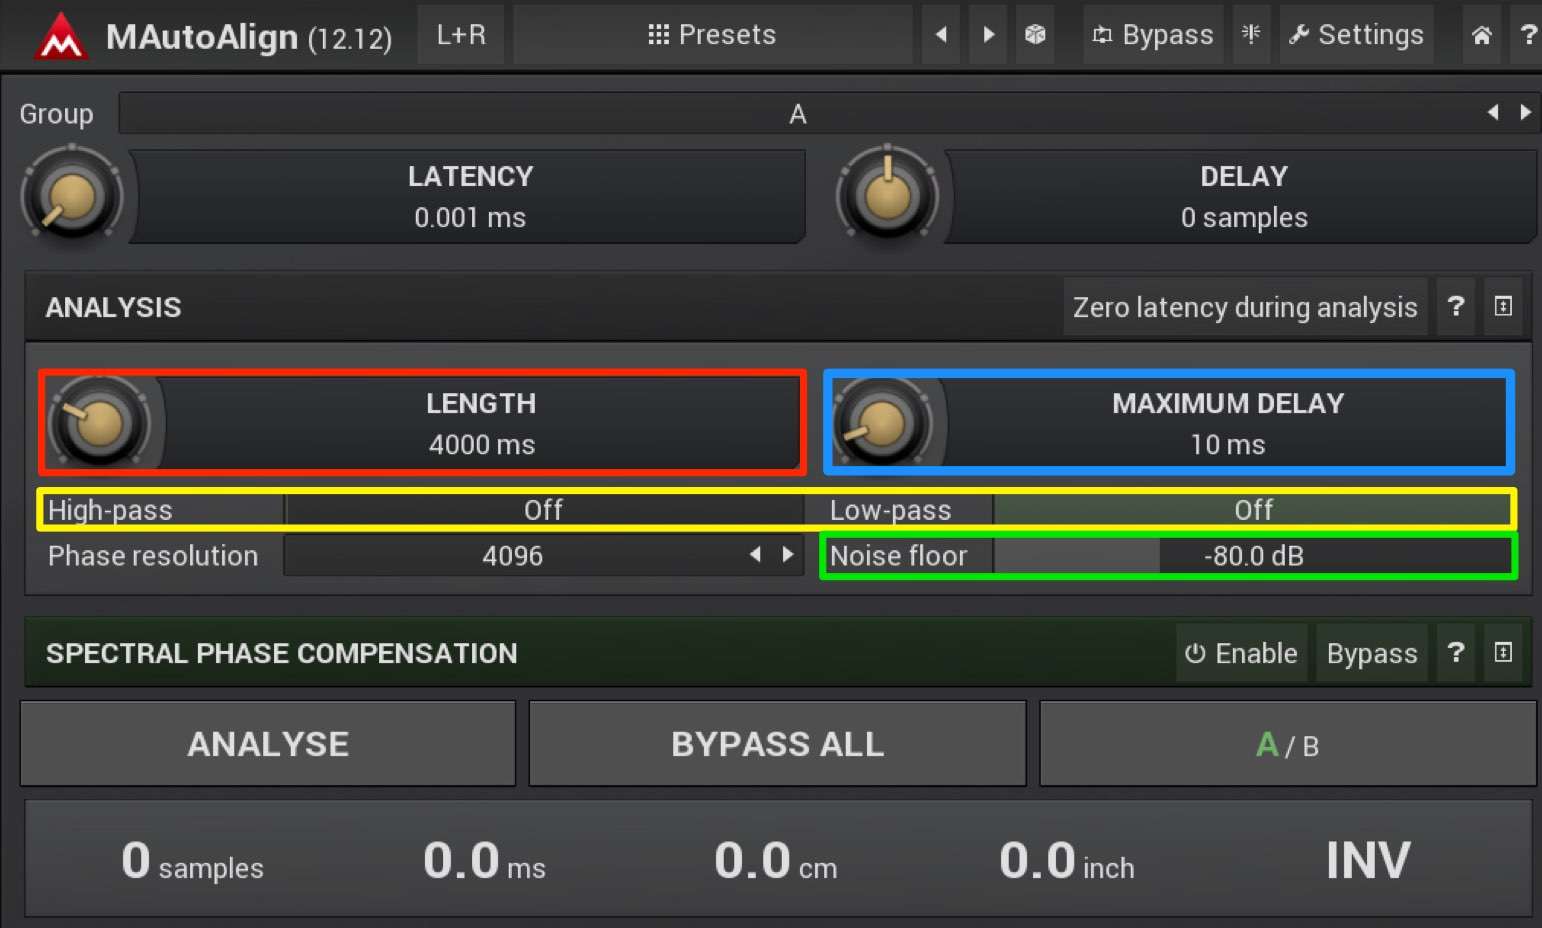Click the 0 samples readout
This screenshot has height=928, width=1542.
[x=192, y=861]
